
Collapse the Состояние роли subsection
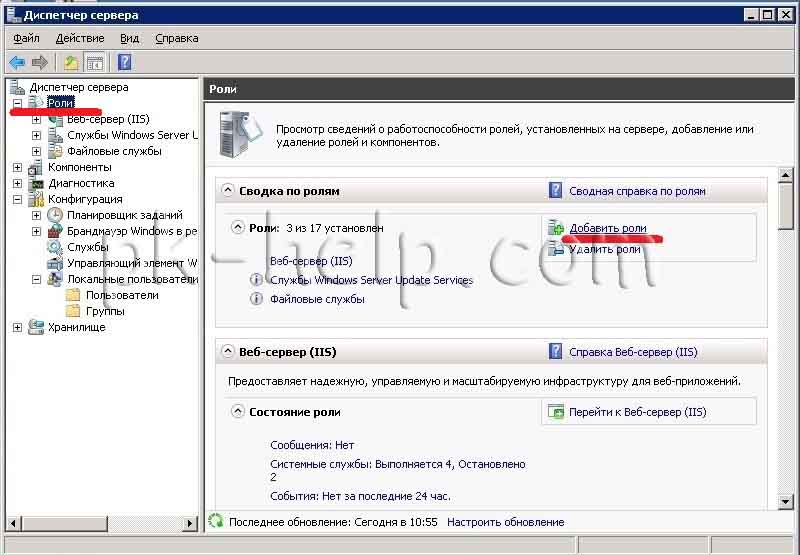coord(238,411)
